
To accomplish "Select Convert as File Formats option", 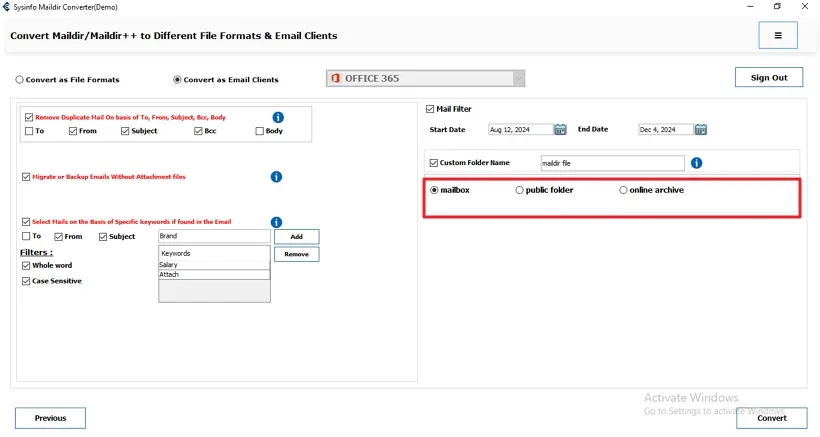I will pyautogui.click(x=20, y=80).
